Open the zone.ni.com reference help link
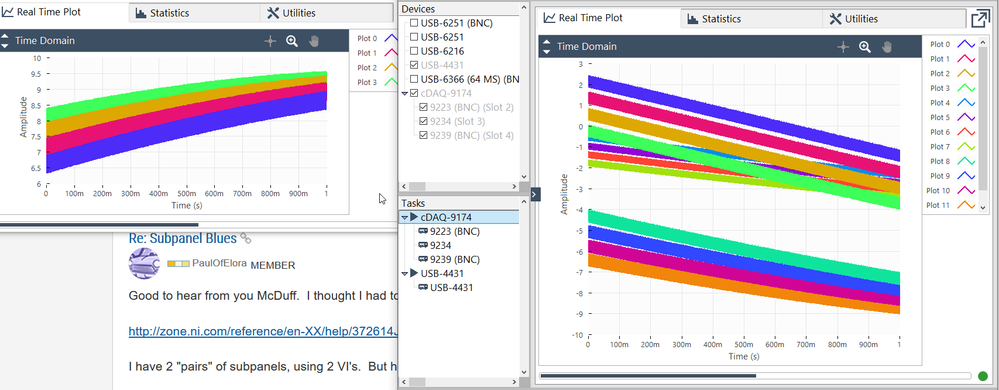This screenshot has height=390, width=999. pyautogui.click(x=263, y=331)
